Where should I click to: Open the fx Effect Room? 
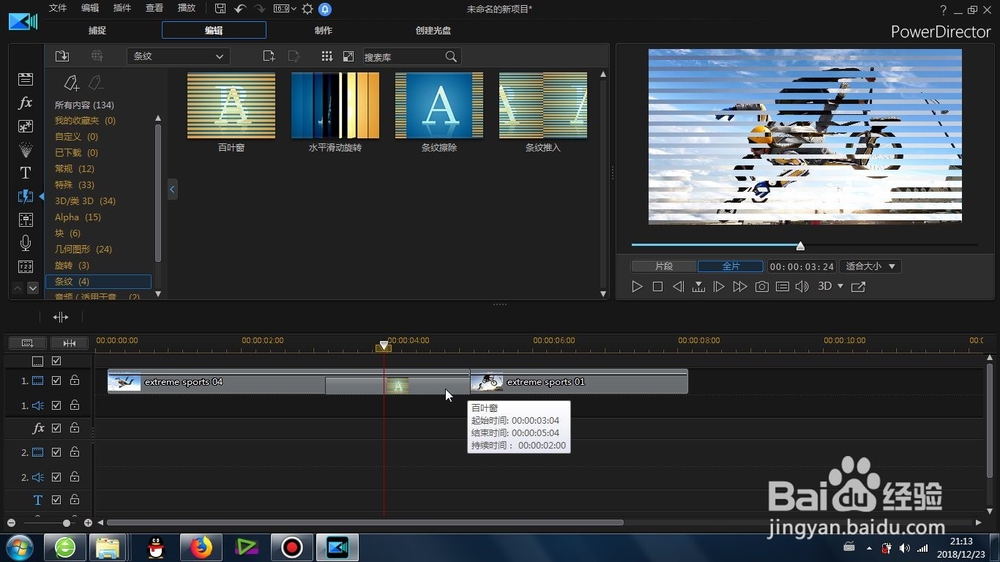pos(26,102)
